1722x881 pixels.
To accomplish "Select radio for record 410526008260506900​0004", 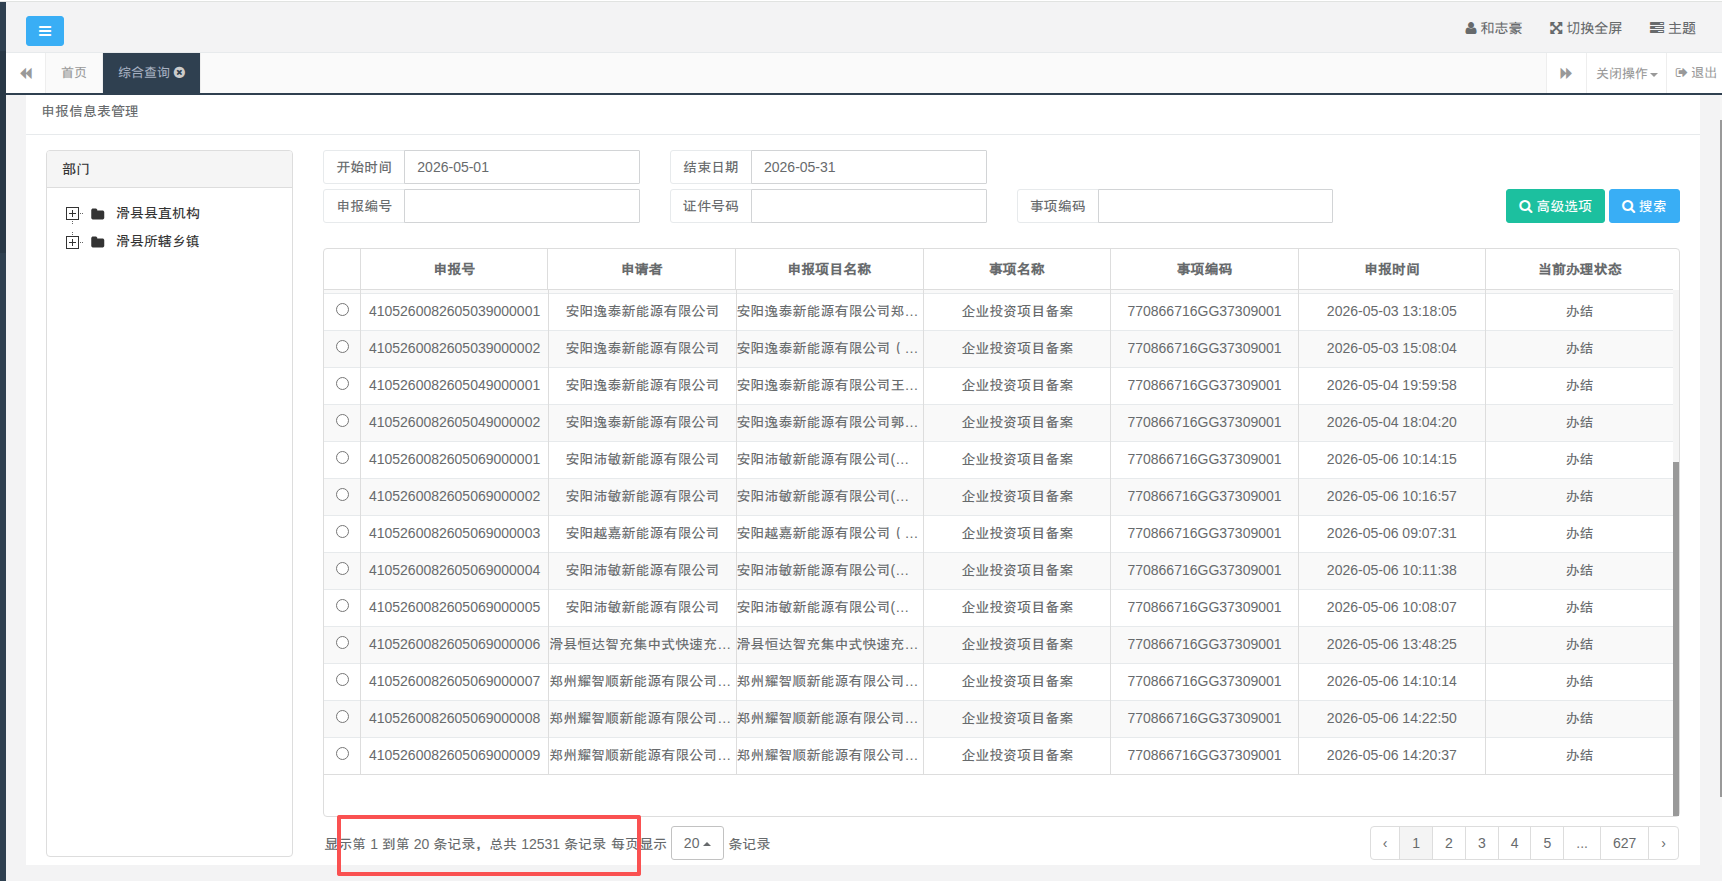I will pyautogui.click(x=342, y=569).
